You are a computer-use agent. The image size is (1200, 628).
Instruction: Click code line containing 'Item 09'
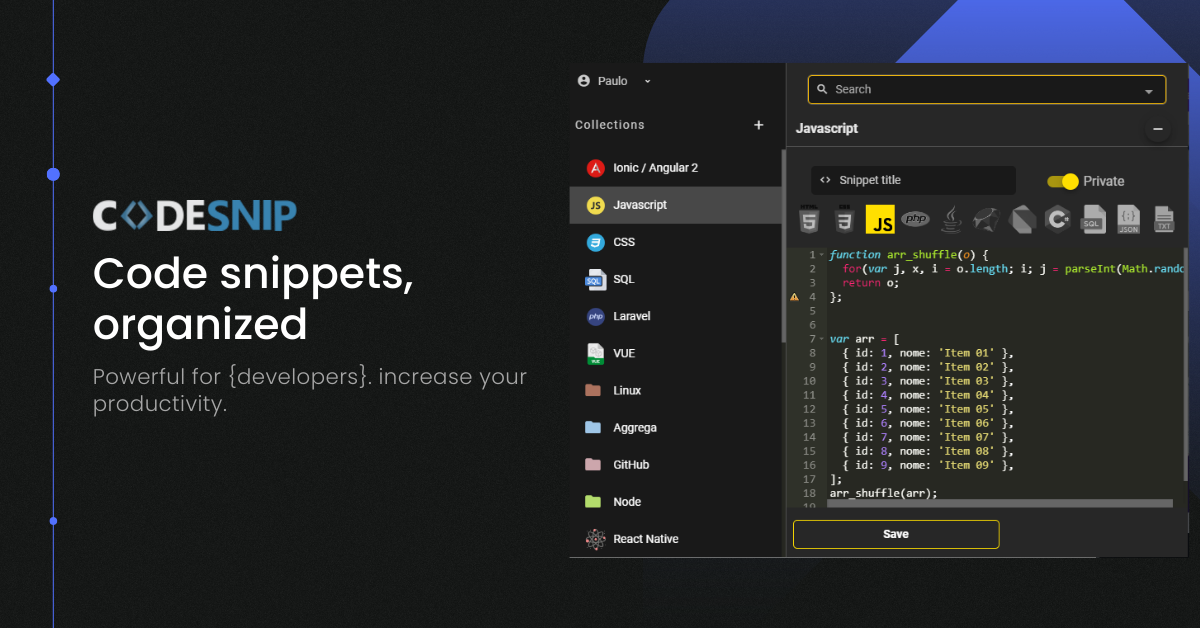pos(928,465)
